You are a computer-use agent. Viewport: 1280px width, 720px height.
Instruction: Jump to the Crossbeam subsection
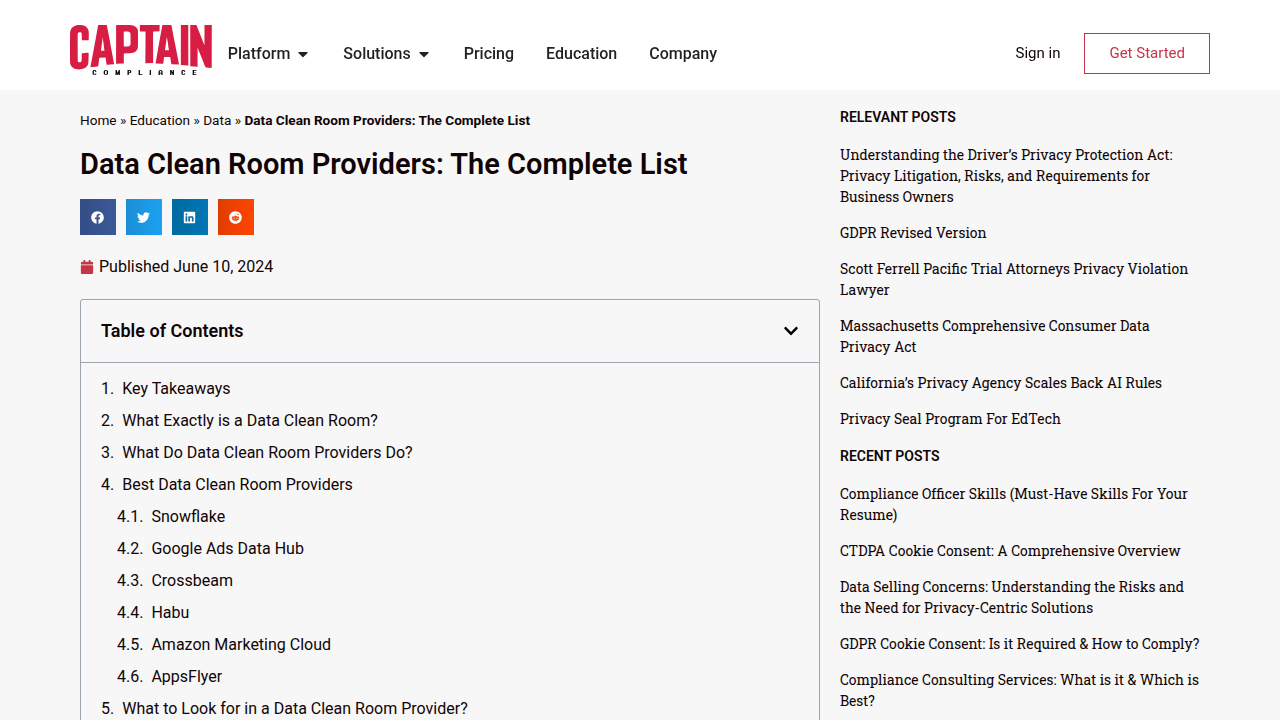pos(192,580)
